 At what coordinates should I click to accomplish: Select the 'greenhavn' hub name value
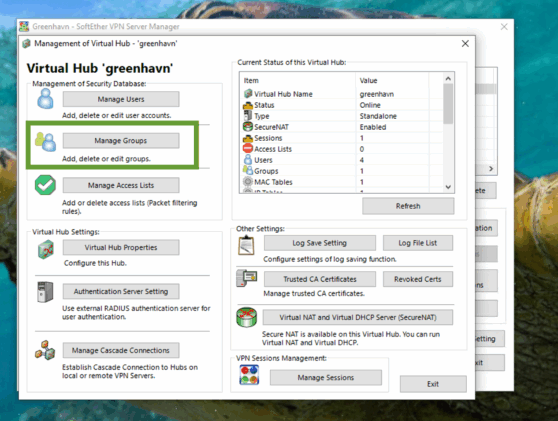point(377,94)
